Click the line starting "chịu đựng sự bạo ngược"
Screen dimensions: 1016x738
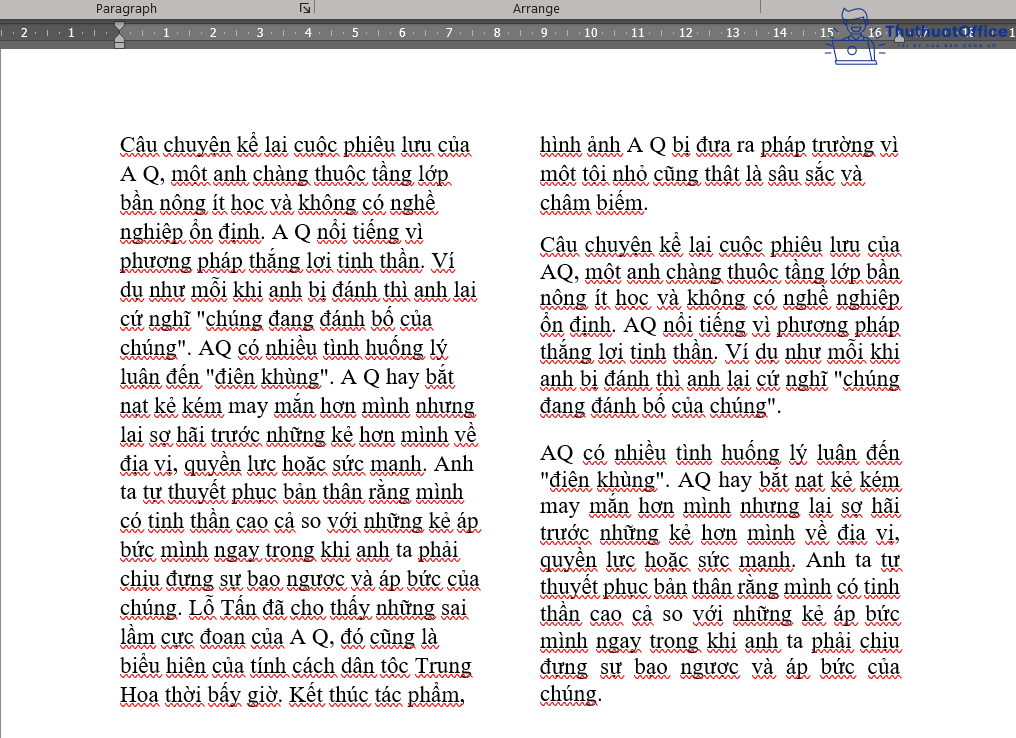point(299,579)
